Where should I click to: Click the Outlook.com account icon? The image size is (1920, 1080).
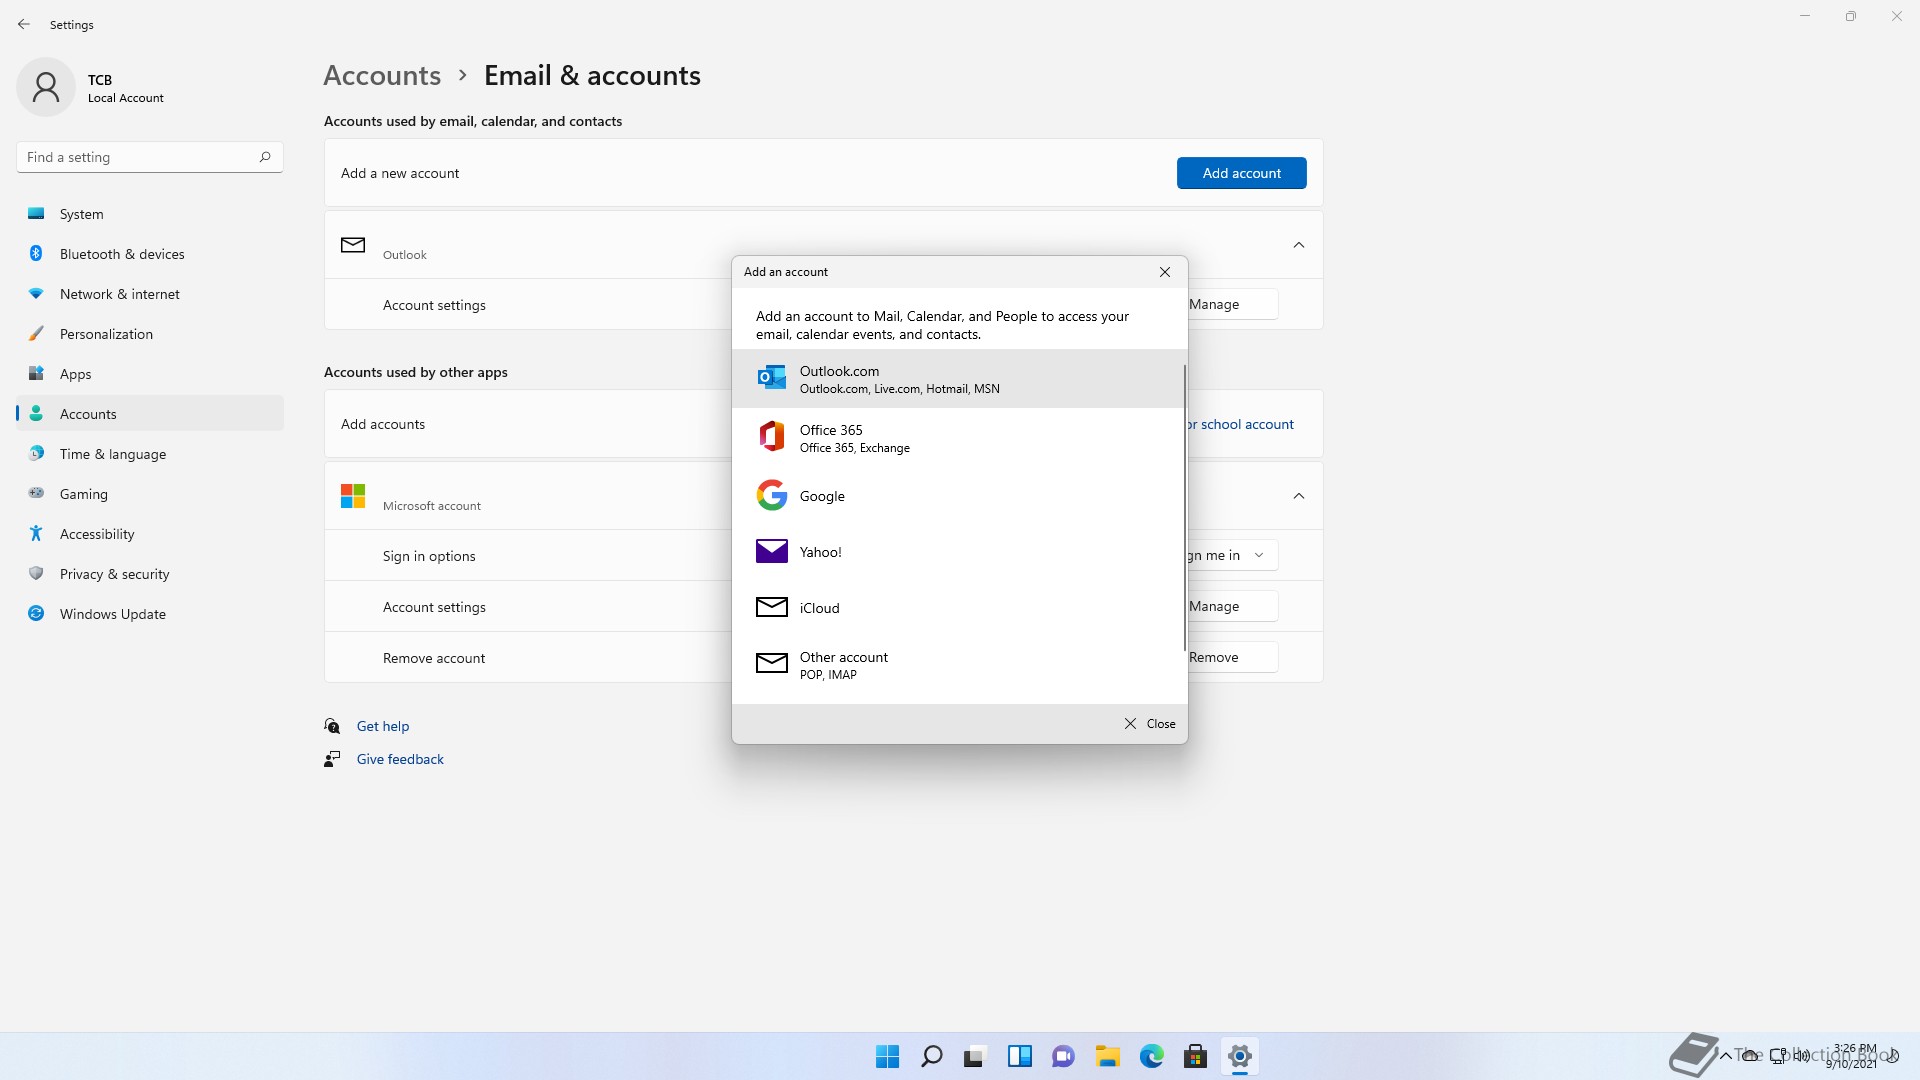coord(771,378)
